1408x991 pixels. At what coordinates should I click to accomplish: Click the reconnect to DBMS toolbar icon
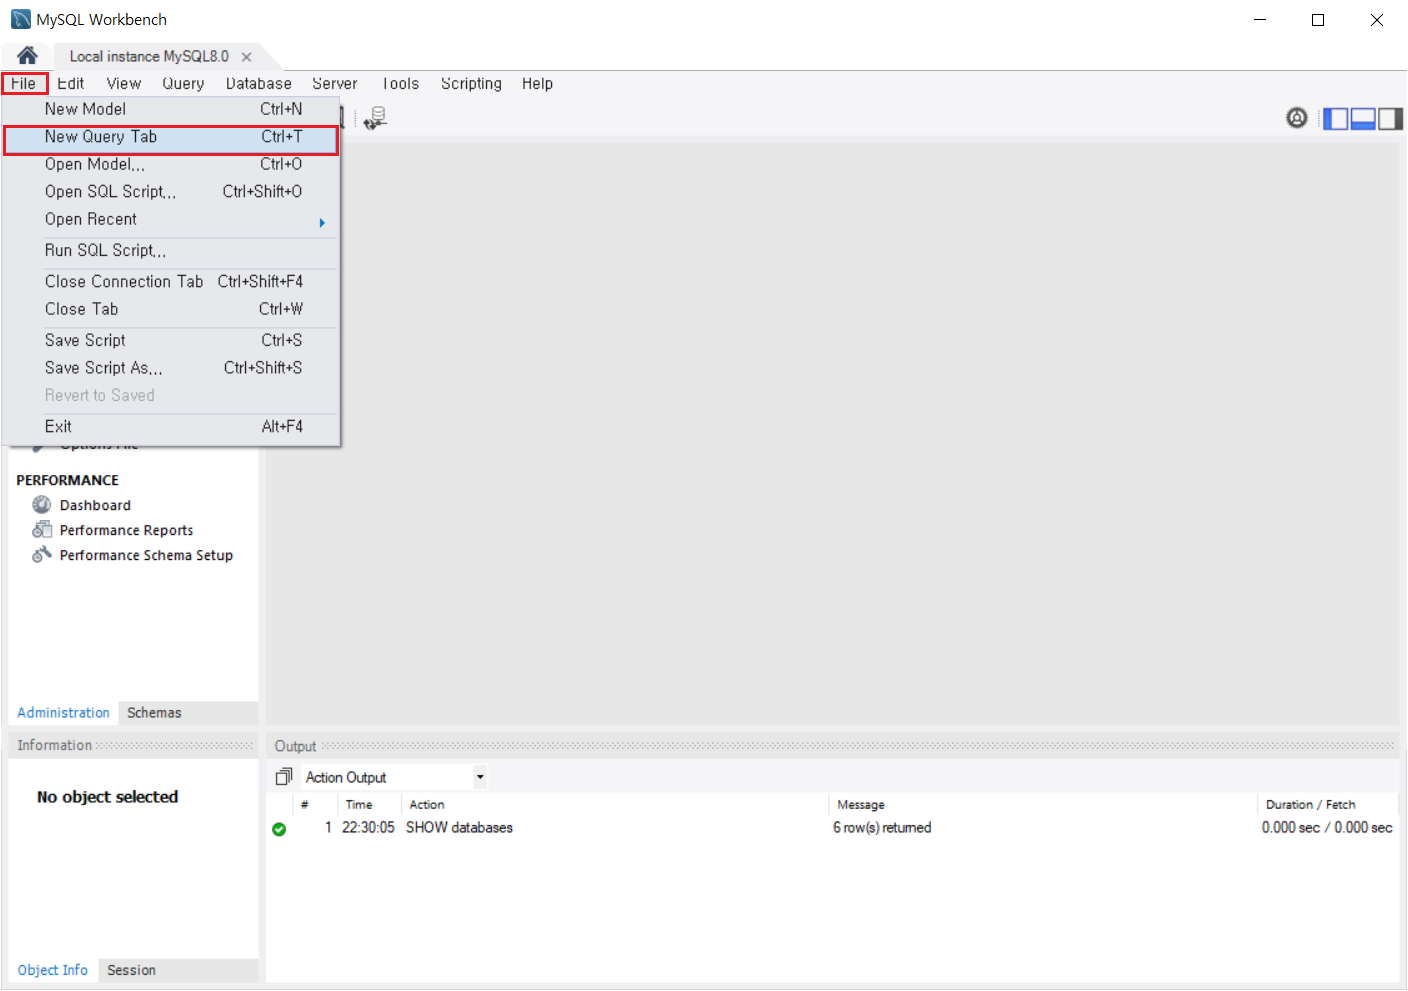click(x=375, y=119)
